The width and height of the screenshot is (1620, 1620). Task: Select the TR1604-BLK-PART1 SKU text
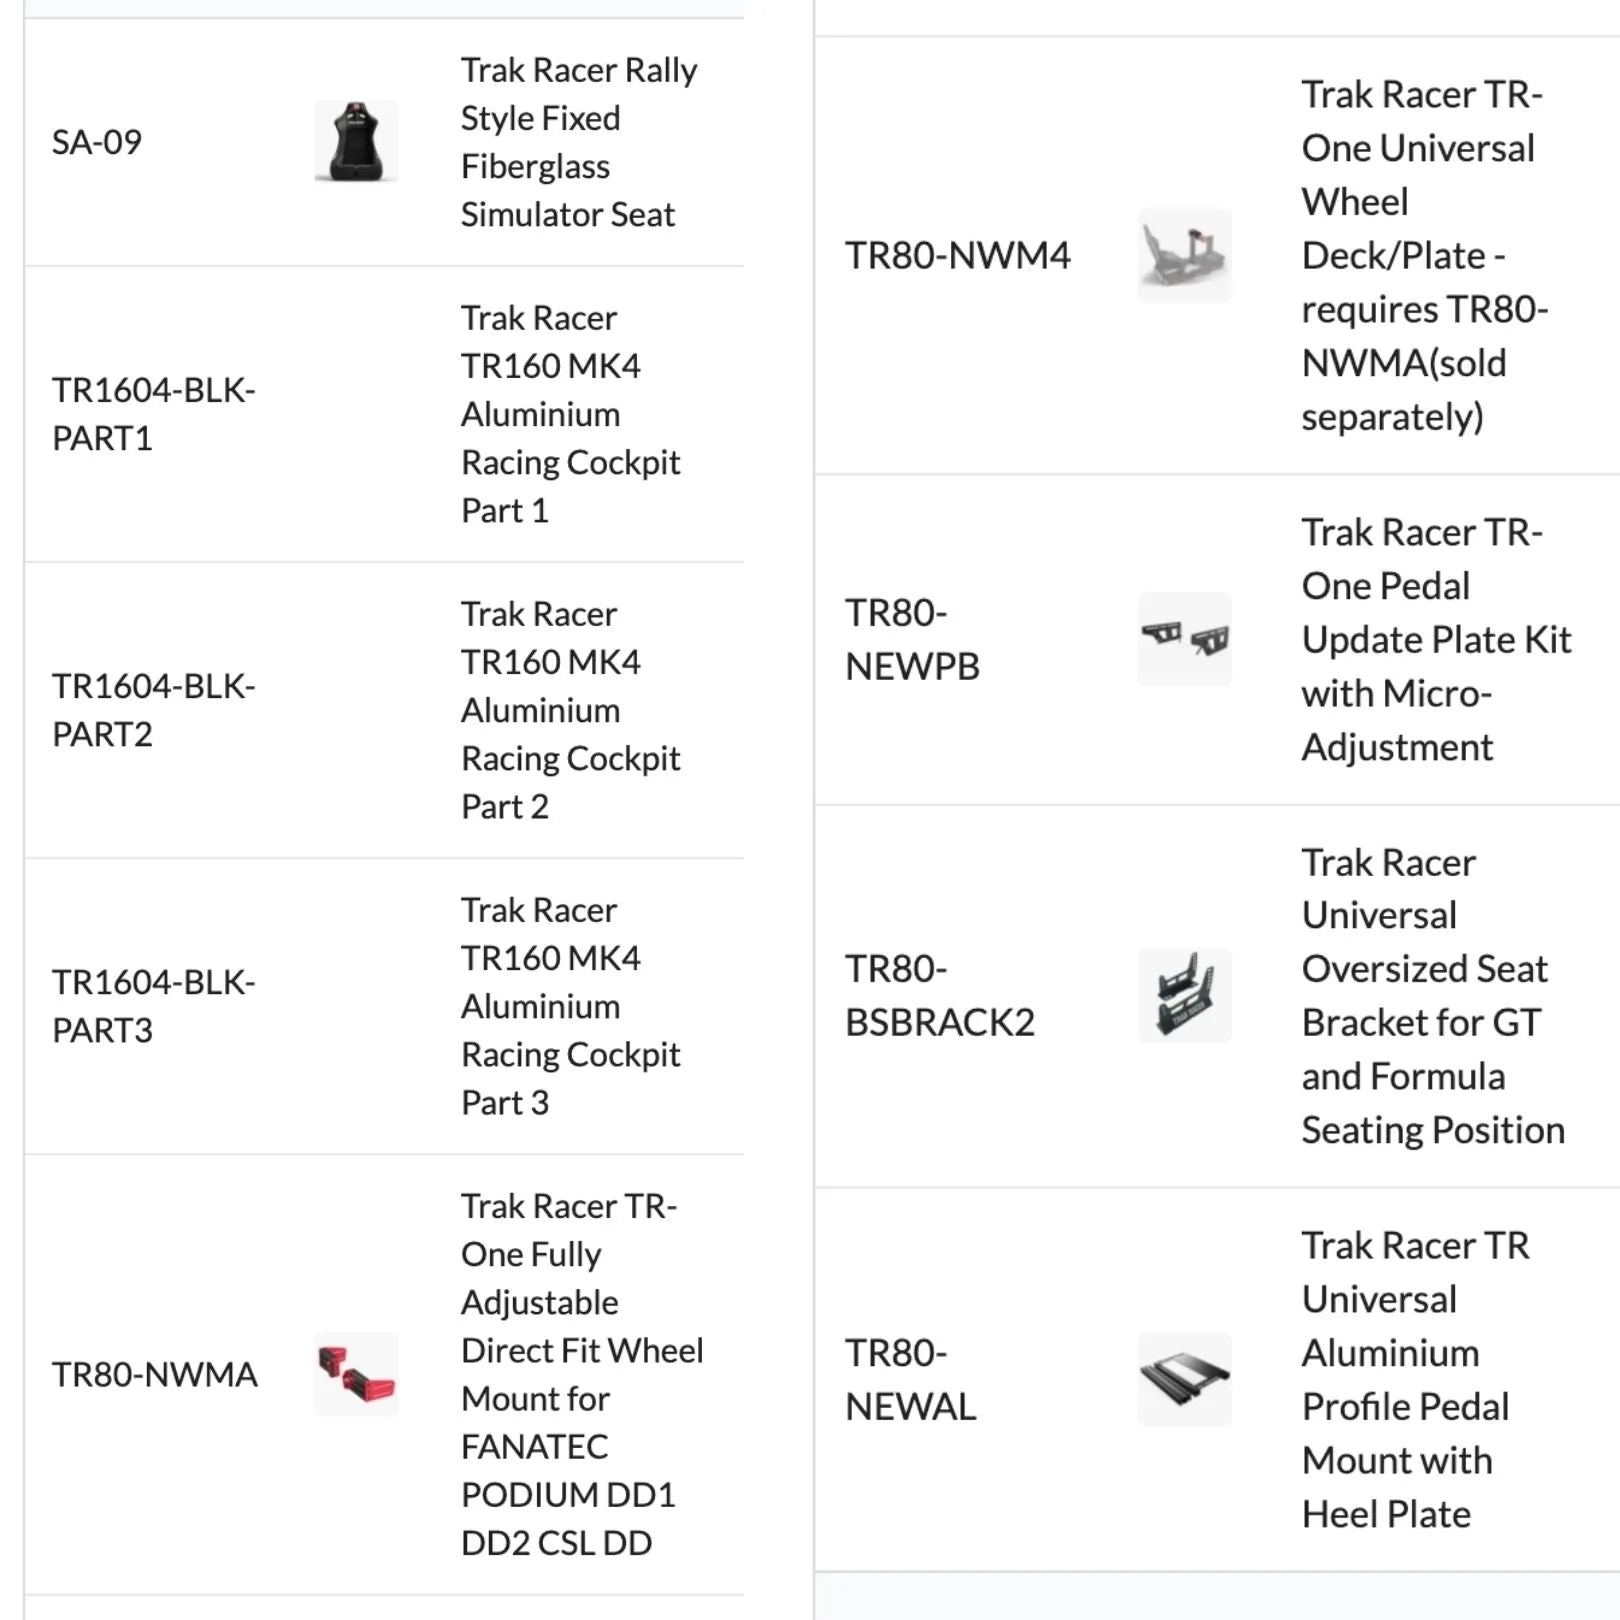[x=154, y=414]
